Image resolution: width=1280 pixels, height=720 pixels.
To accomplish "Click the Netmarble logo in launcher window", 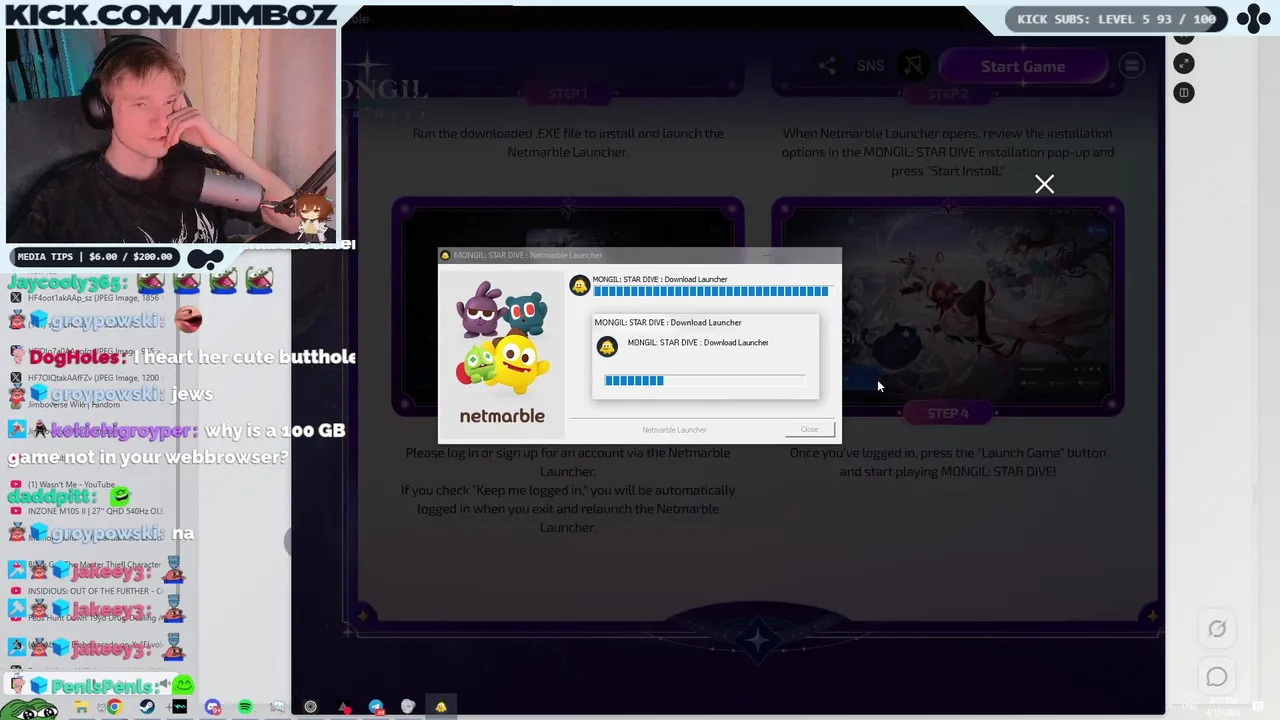I will coord(502,416).
